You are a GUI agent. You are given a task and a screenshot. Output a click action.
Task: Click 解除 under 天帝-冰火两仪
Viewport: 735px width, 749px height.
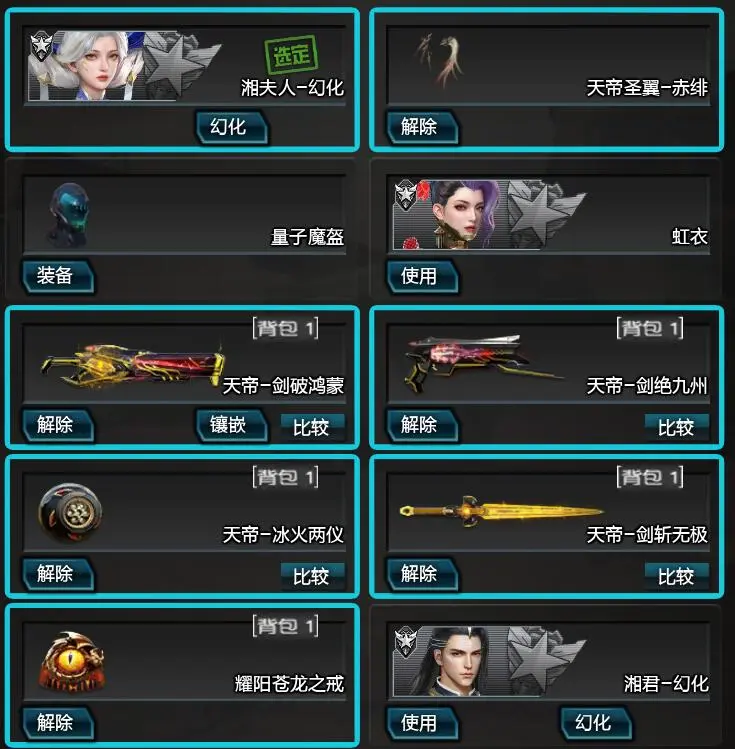click(x=58, y=573)
